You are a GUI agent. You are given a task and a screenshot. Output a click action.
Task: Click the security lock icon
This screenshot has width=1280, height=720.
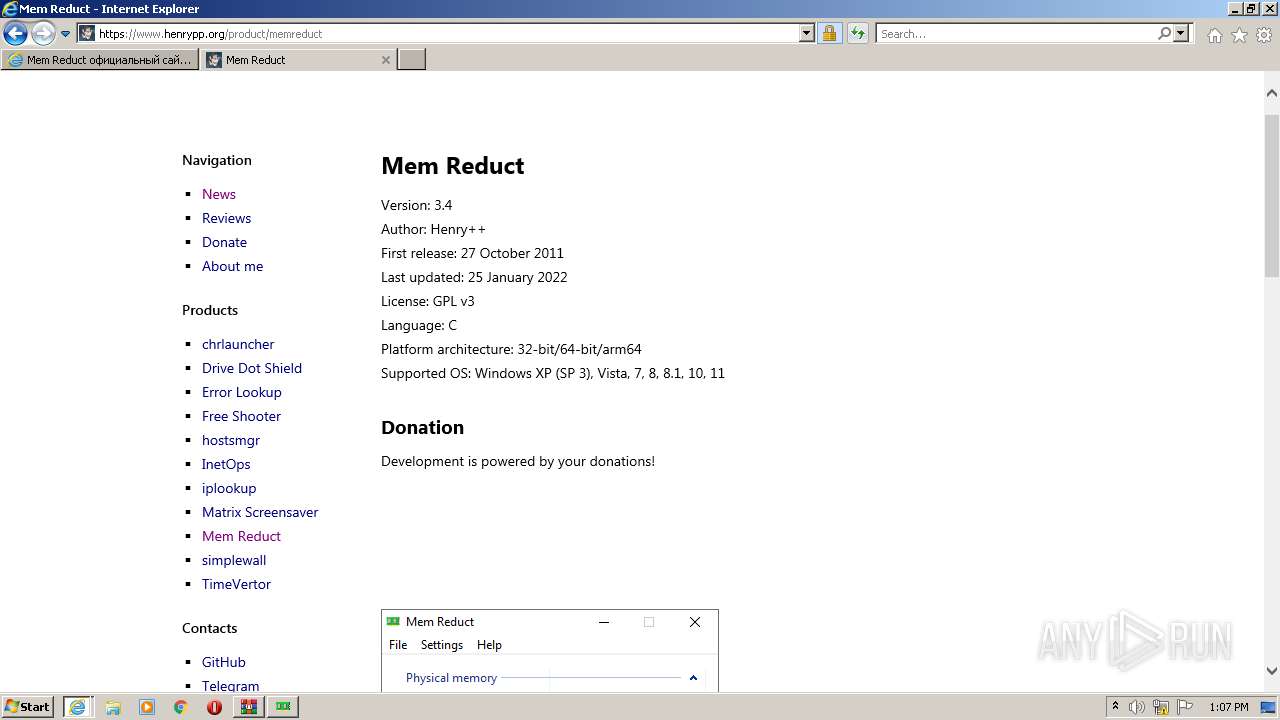point(829,33)
